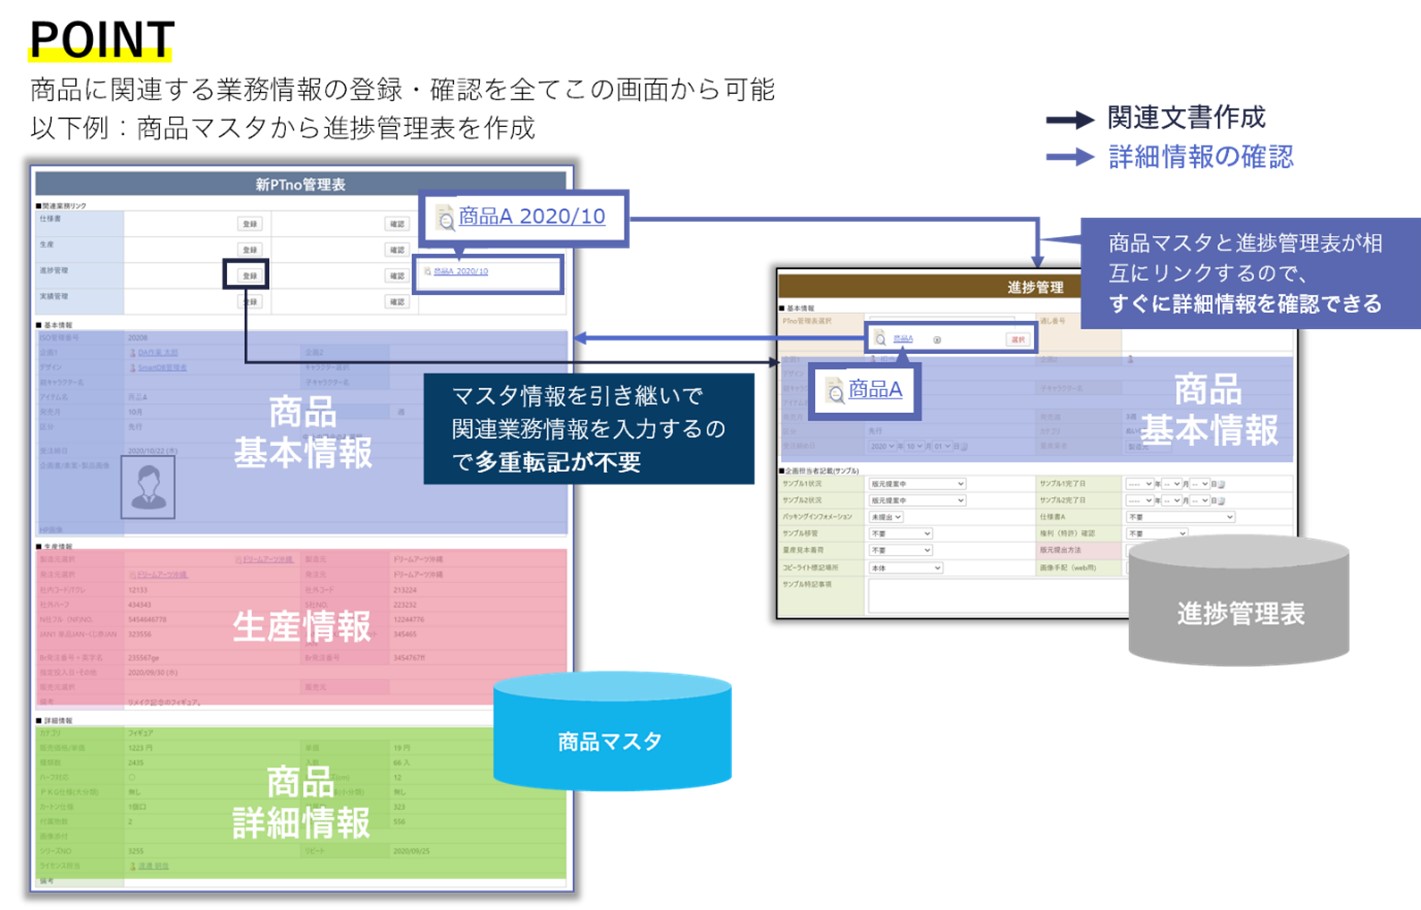Viewport: 1421px width, 910px height.
Task: Open サンプル2完了日 month dropdown
Action: point(1171,500)
